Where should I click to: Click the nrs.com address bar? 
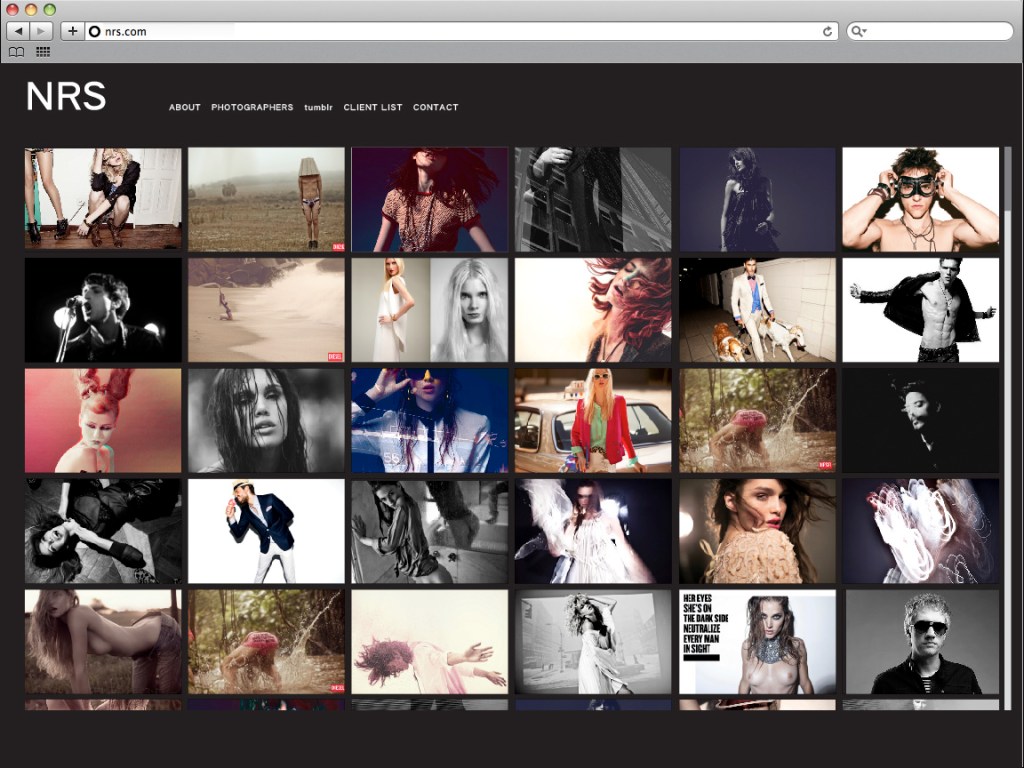coord(450,31)
